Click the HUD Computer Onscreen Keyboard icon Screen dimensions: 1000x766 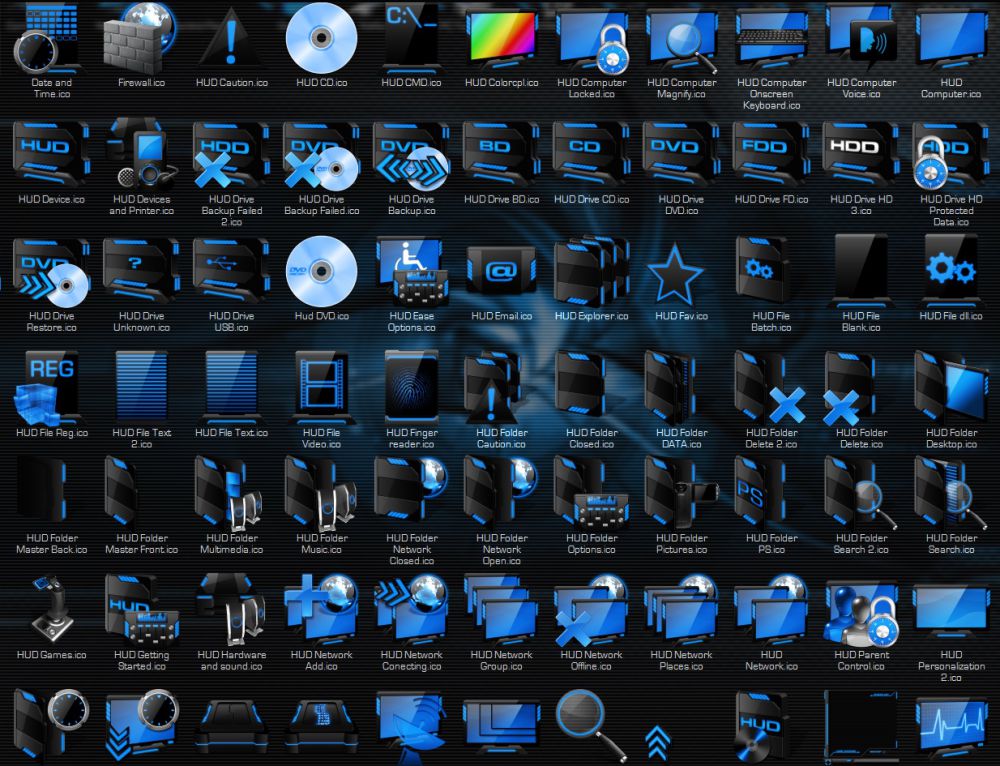point(771,37)
